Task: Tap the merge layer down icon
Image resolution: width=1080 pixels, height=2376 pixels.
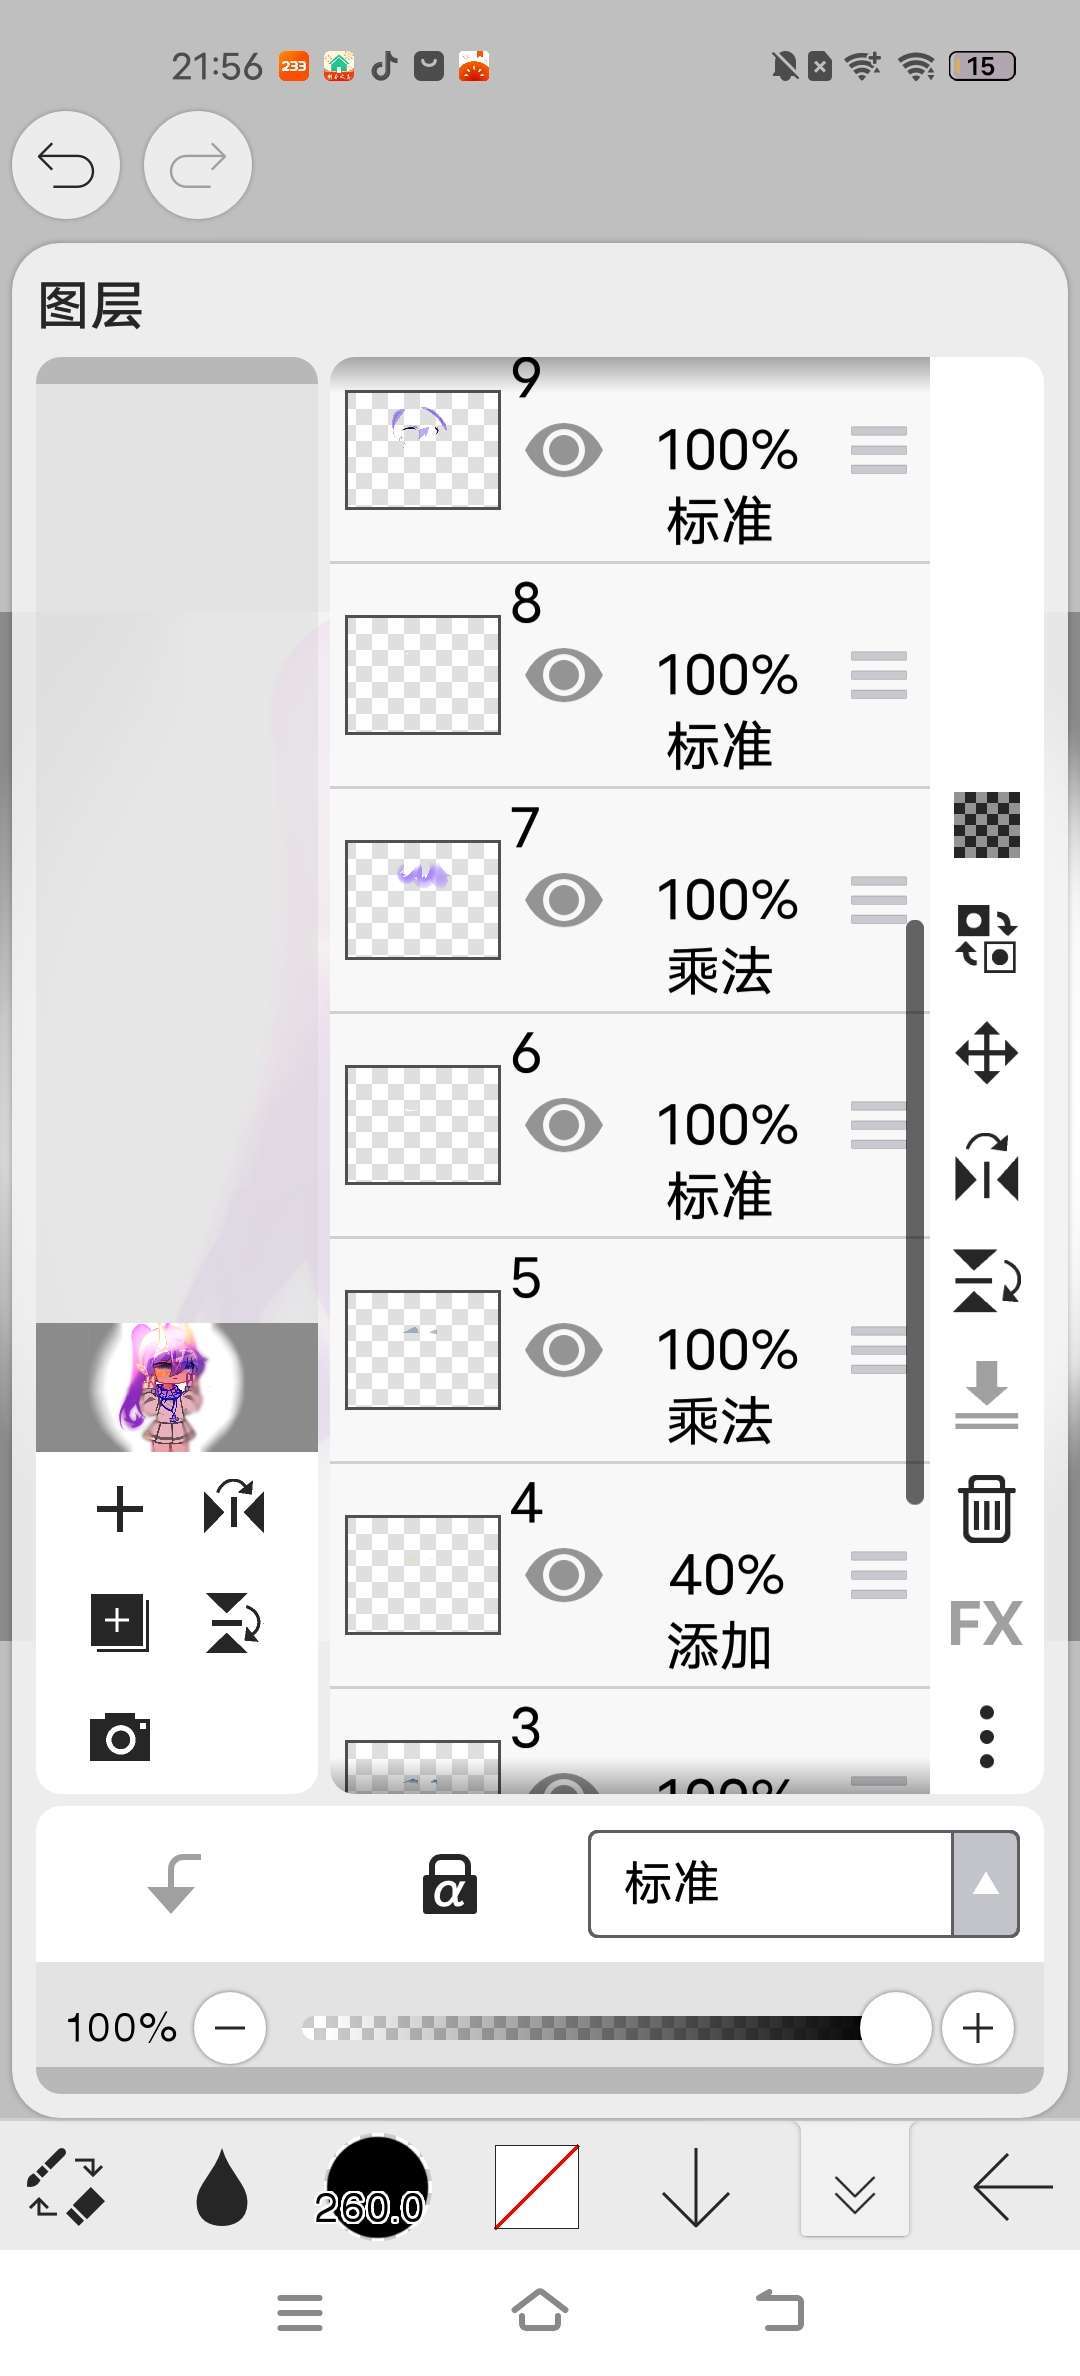Action: click(986, 1394)
